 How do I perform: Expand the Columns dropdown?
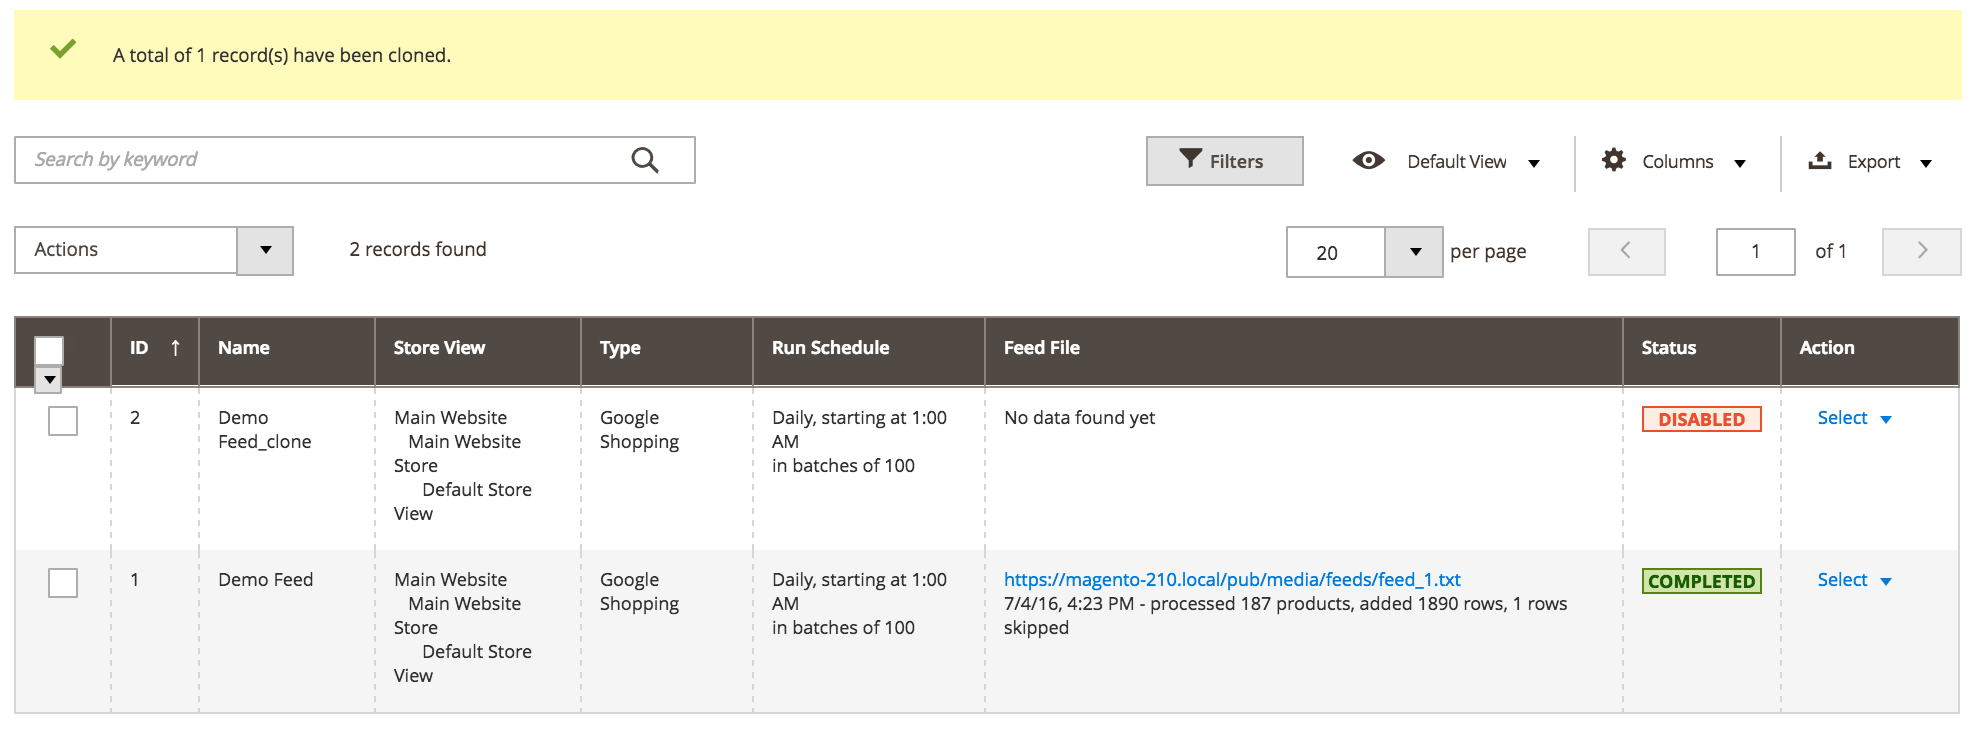coord(1740,163)
